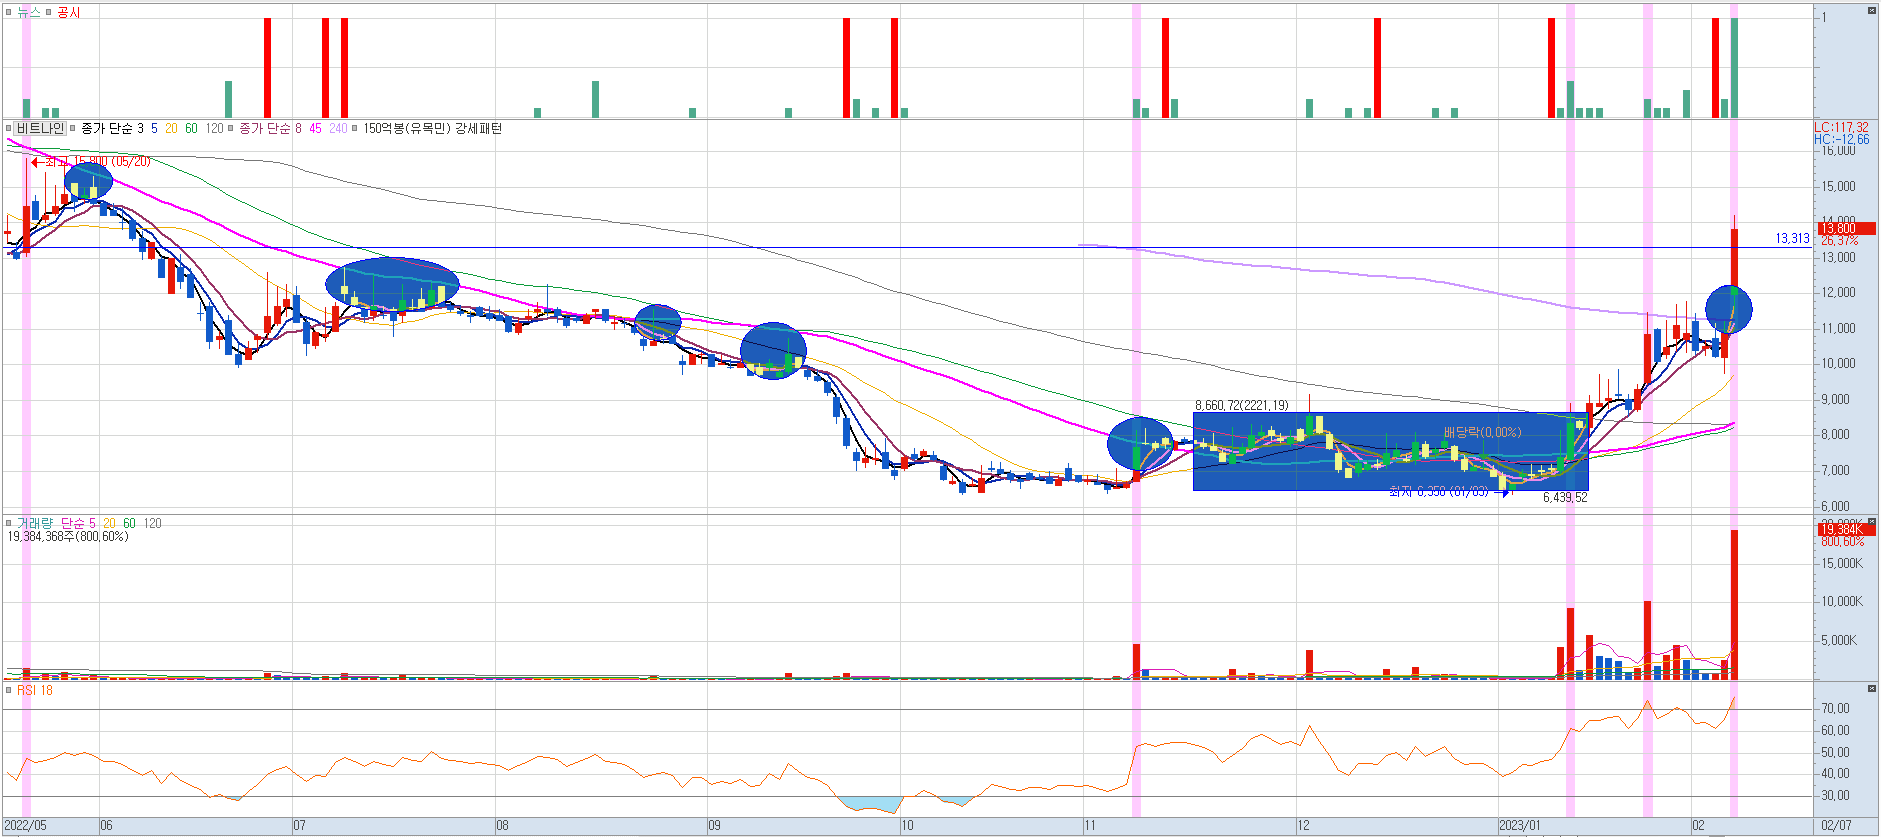Select the 거래량 volume indicator label
Image resolution: width=1881 pixels, height=837 pixels.
33,523
